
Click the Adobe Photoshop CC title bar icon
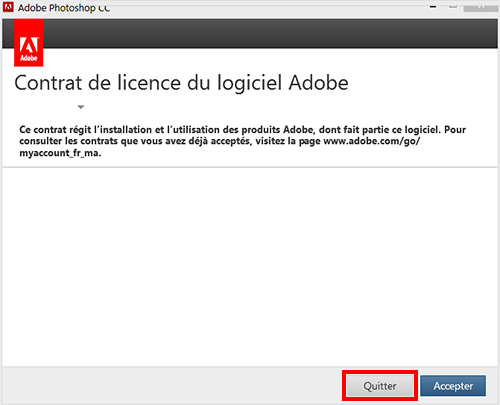(8, 7)
